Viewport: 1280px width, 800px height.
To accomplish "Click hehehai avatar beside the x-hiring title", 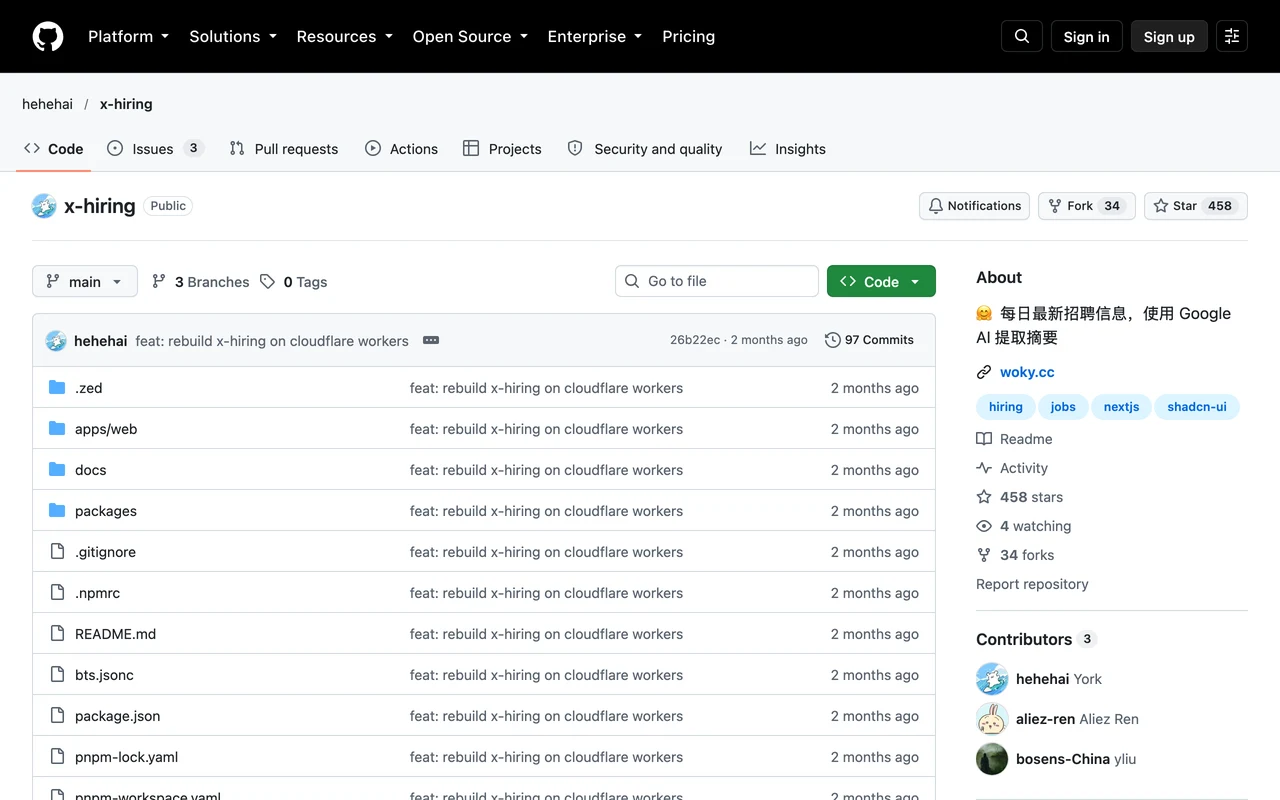I will tap(44, 206).
